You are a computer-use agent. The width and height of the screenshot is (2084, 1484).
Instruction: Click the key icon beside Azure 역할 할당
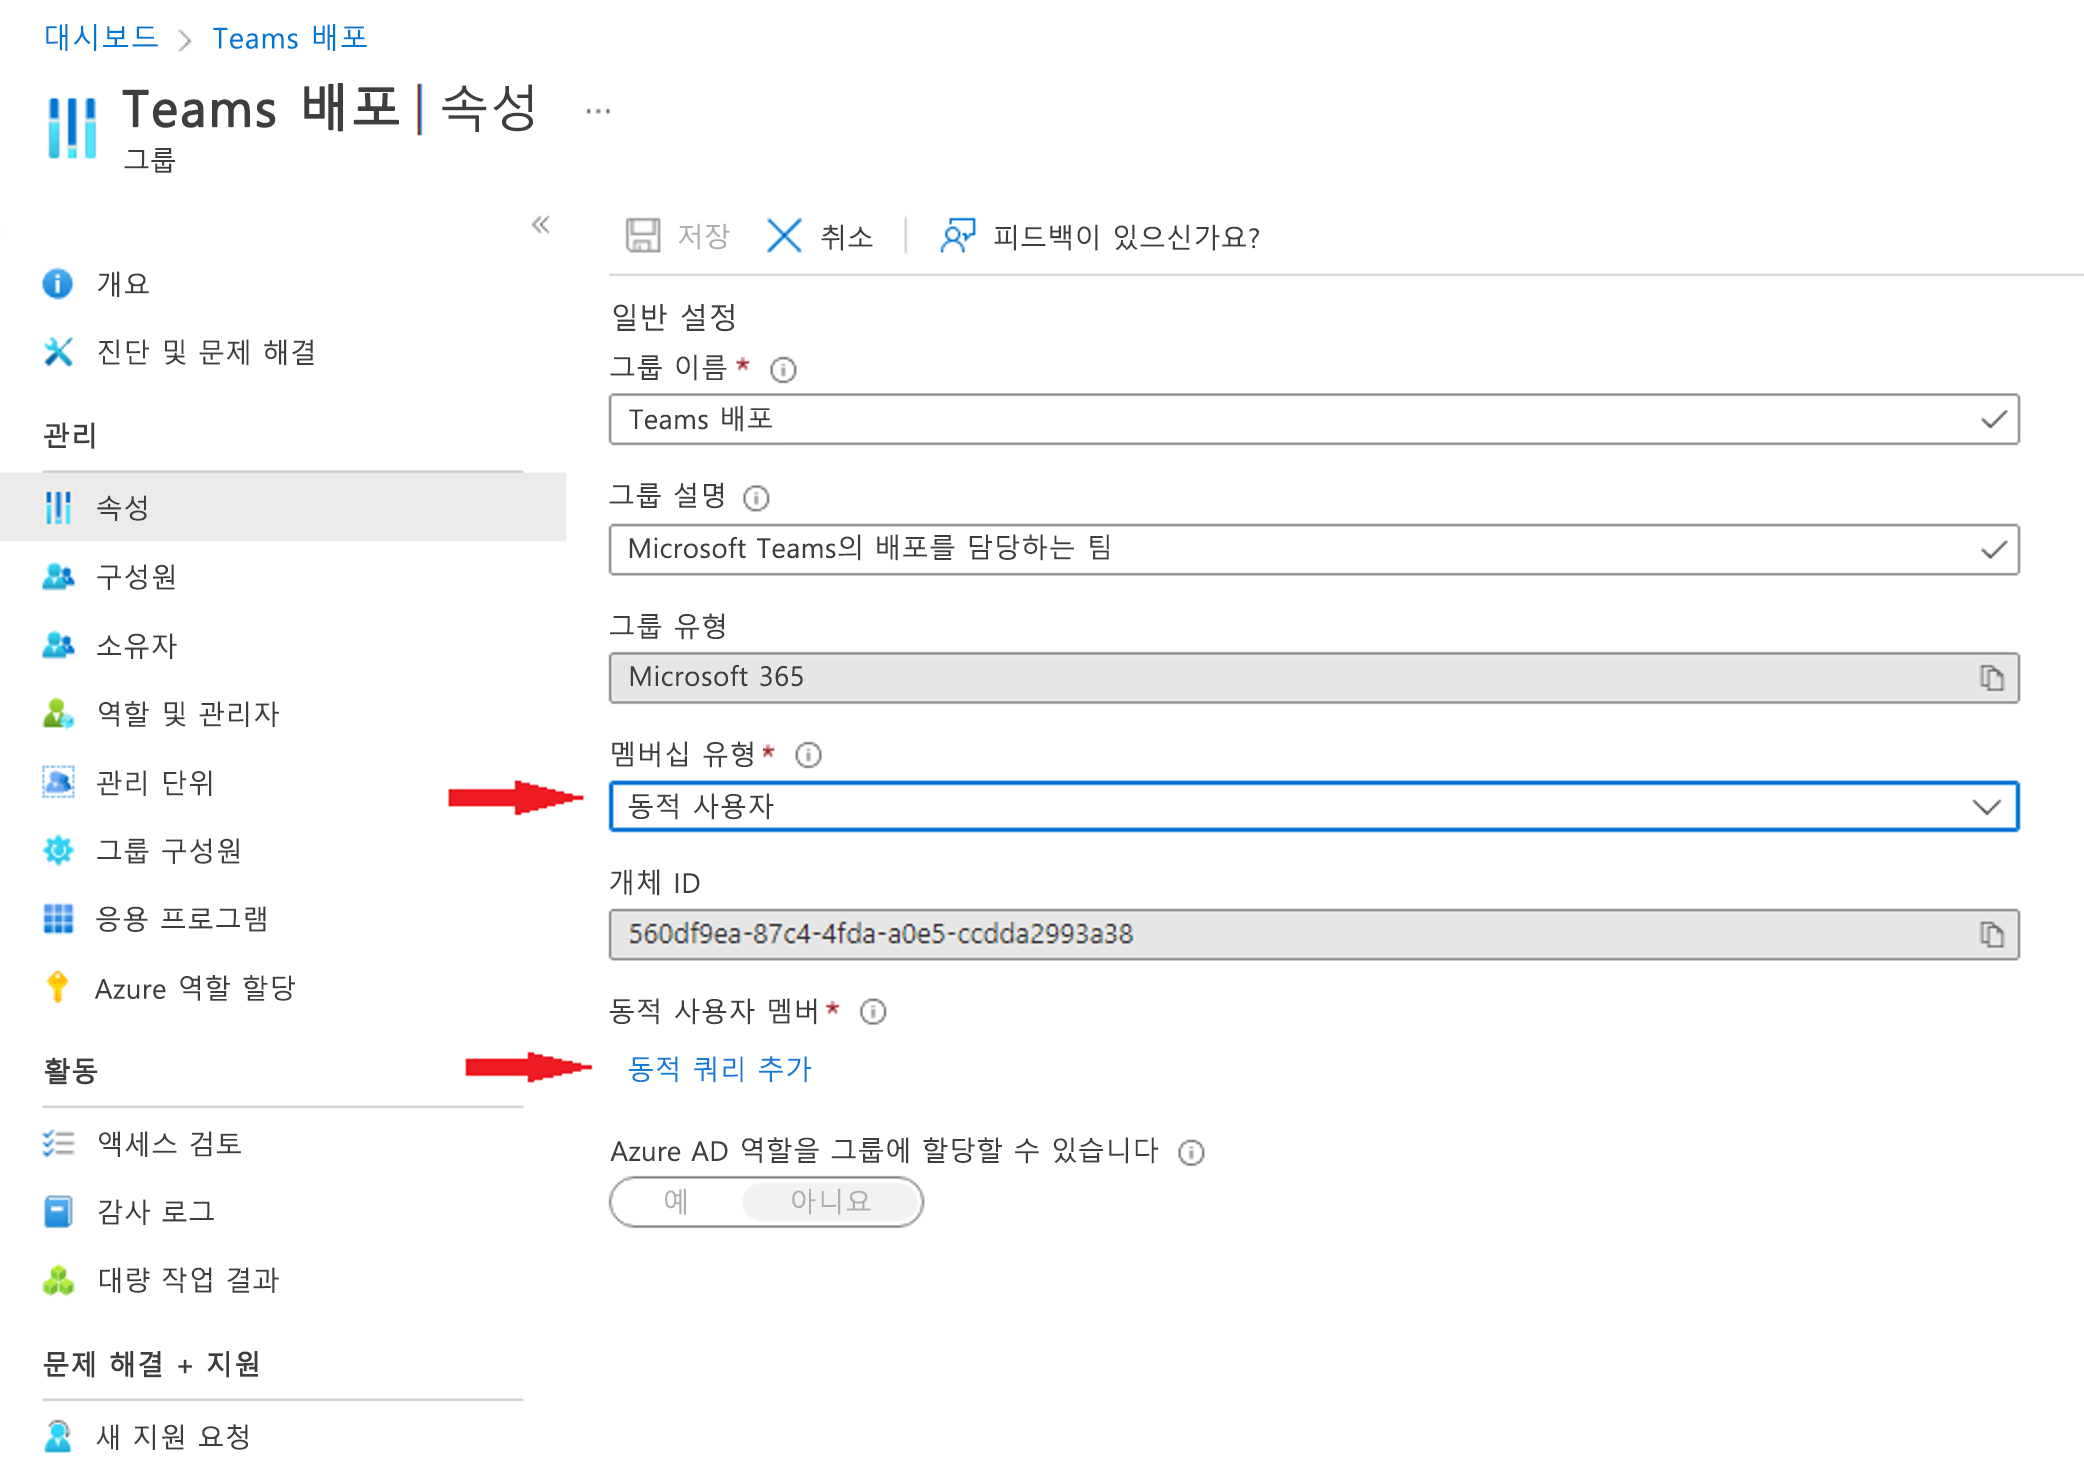pos(58,987)
